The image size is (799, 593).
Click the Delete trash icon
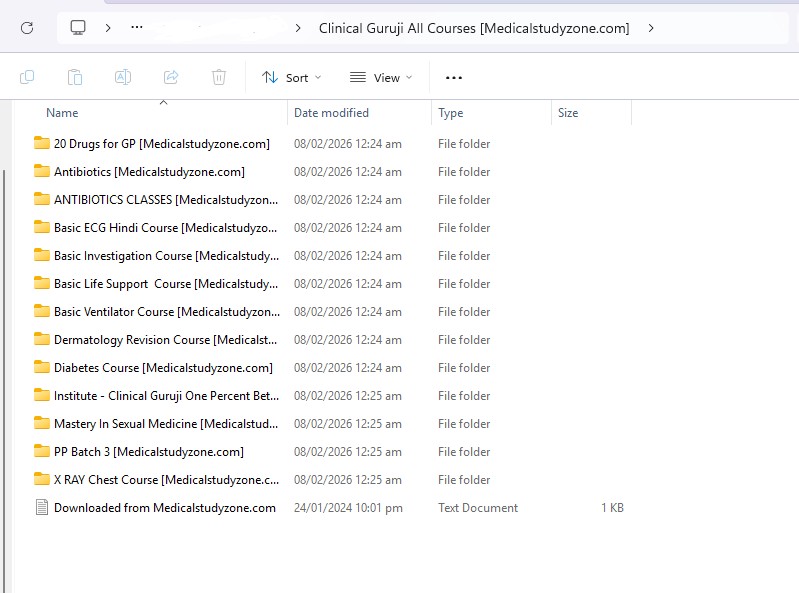coord(219,77)
